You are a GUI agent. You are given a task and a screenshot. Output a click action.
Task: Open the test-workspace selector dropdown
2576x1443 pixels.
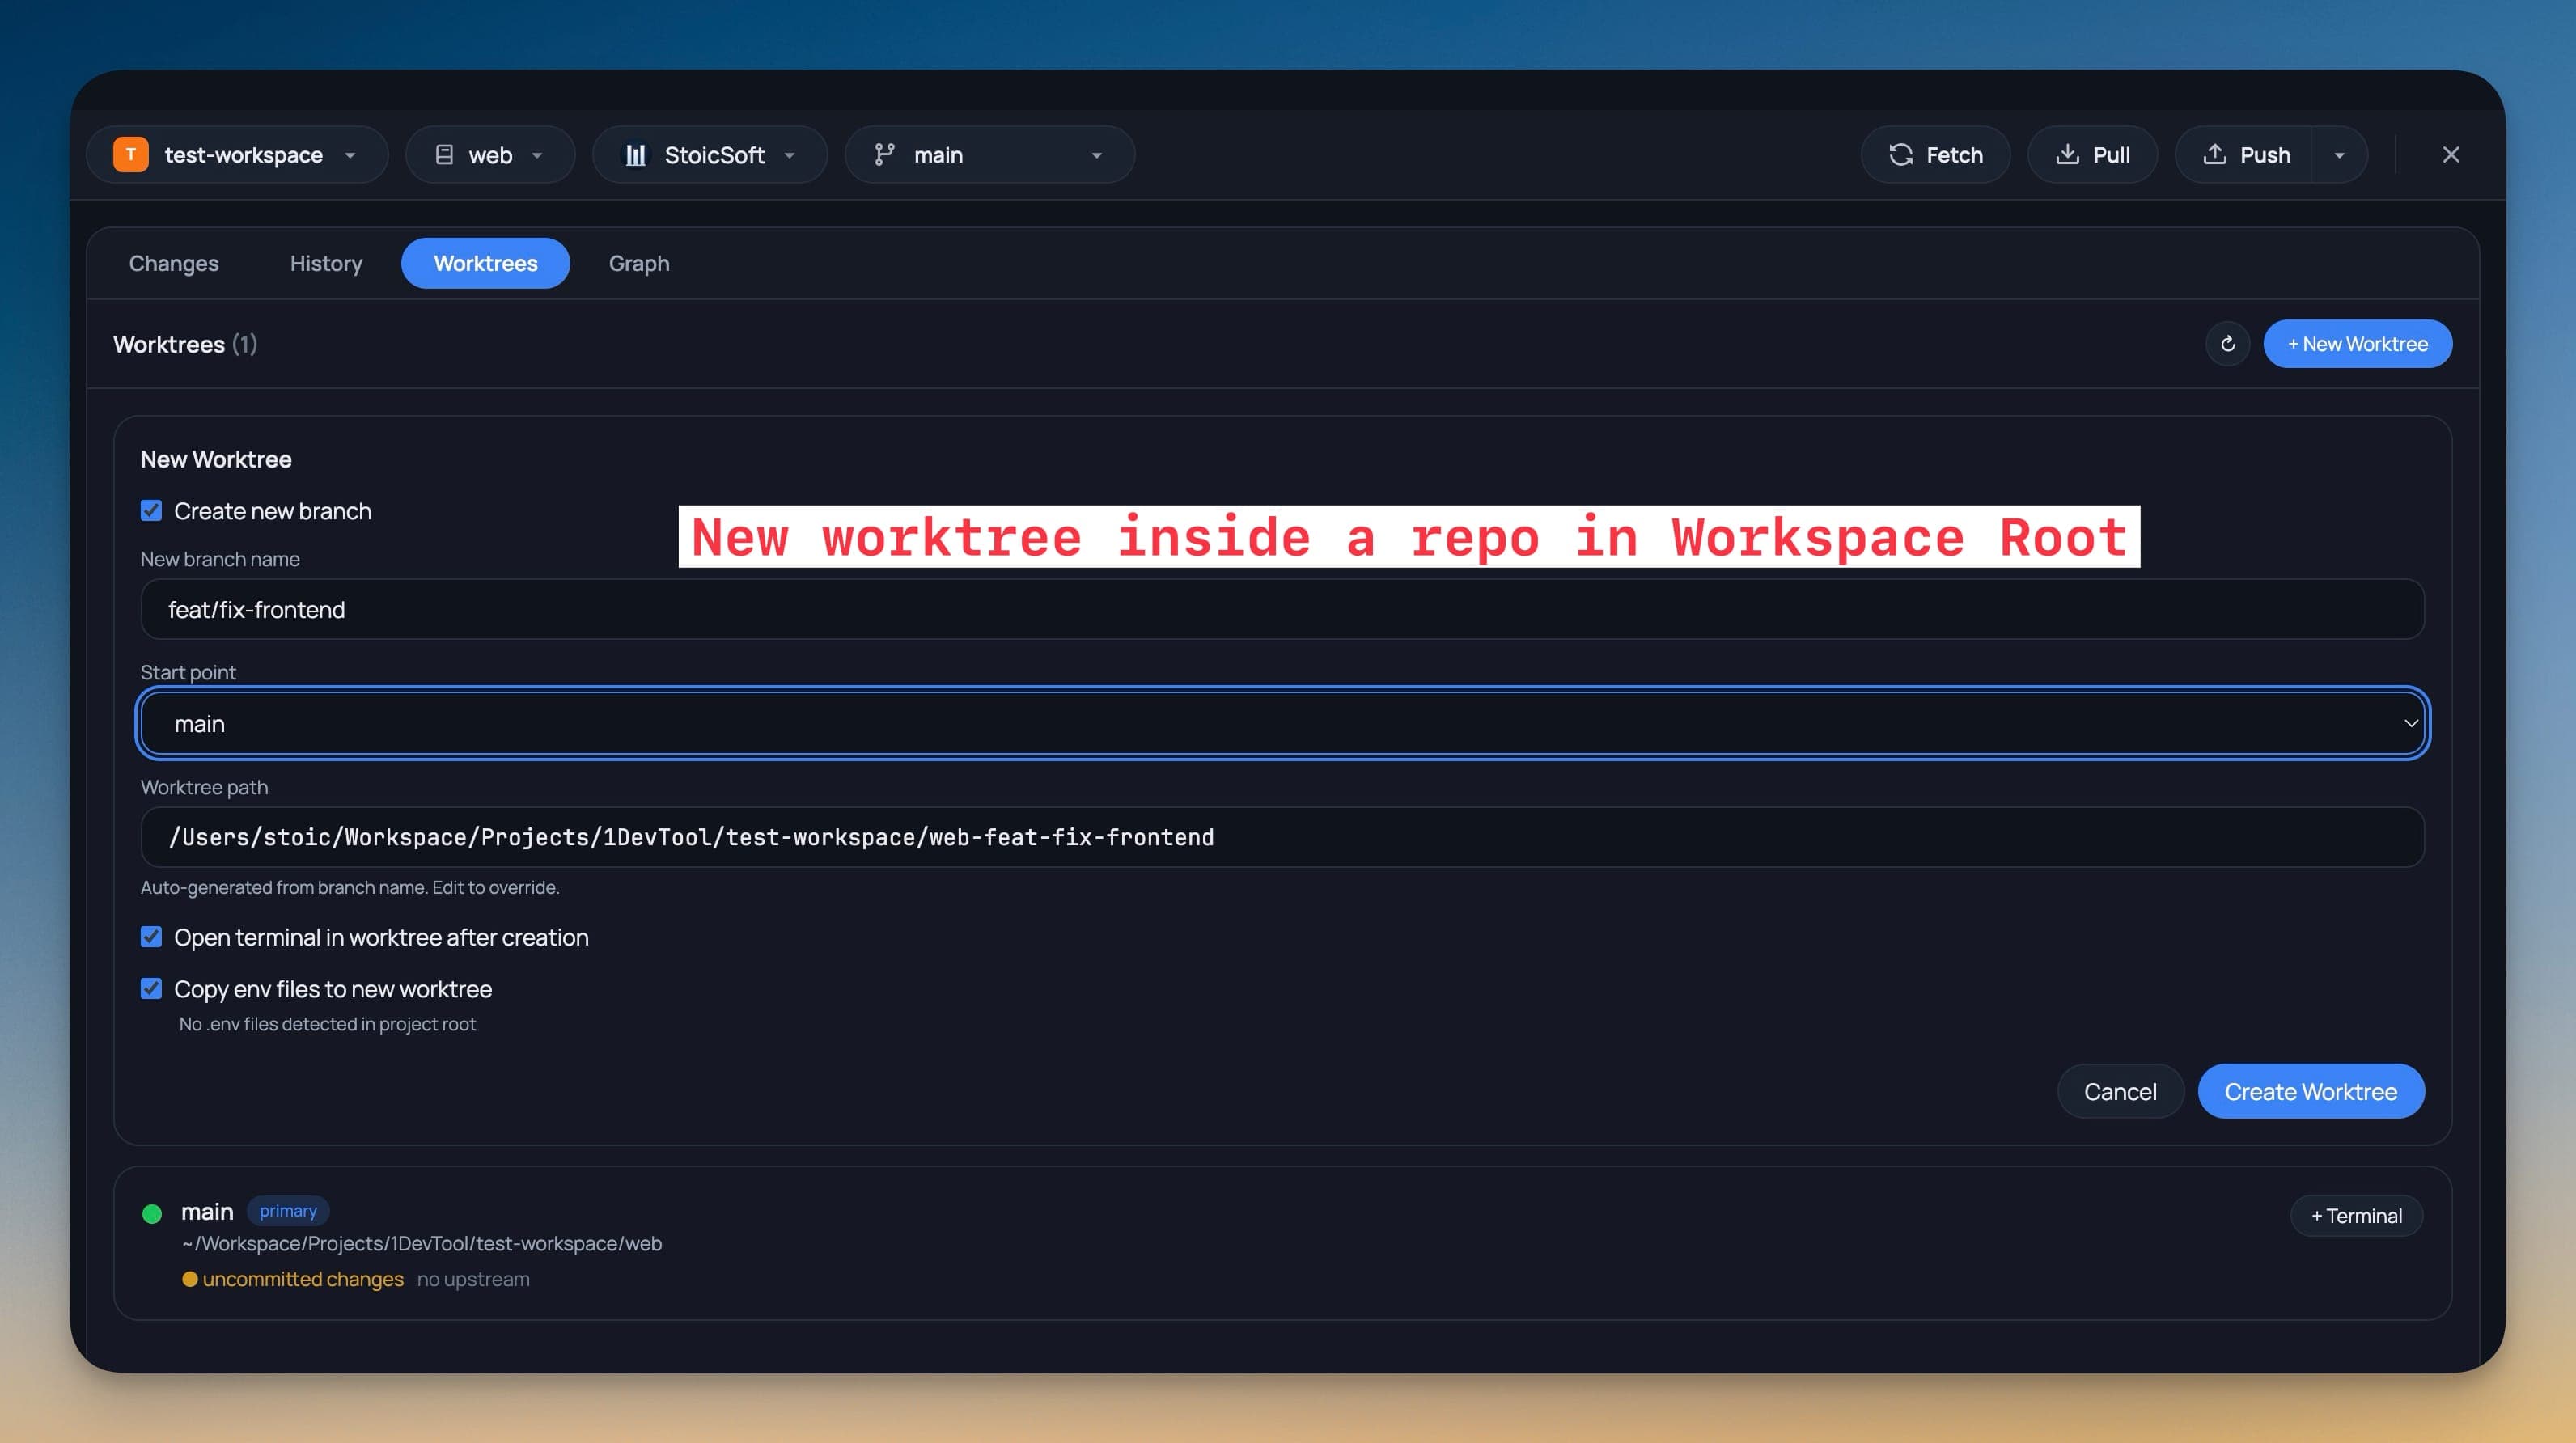point(237,155)
